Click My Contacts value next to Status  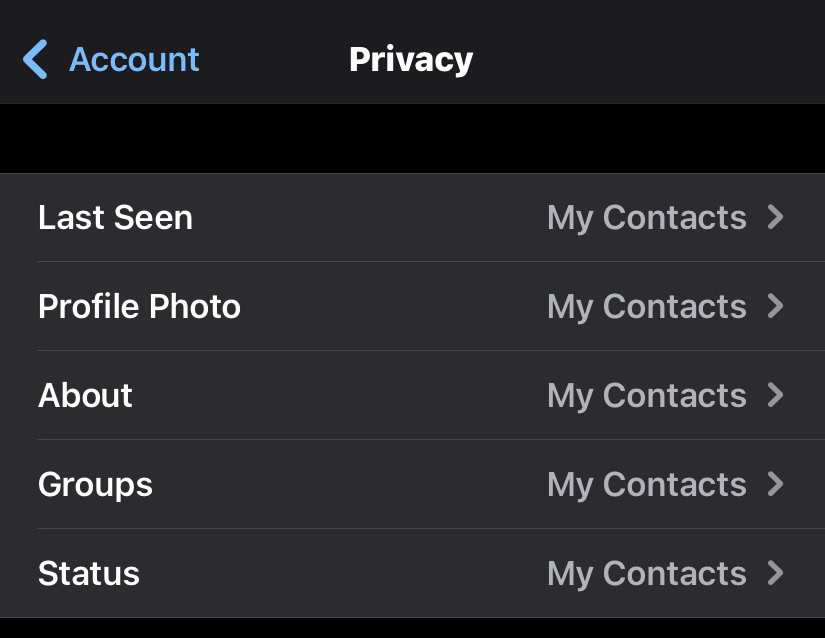tap(646, 574)
